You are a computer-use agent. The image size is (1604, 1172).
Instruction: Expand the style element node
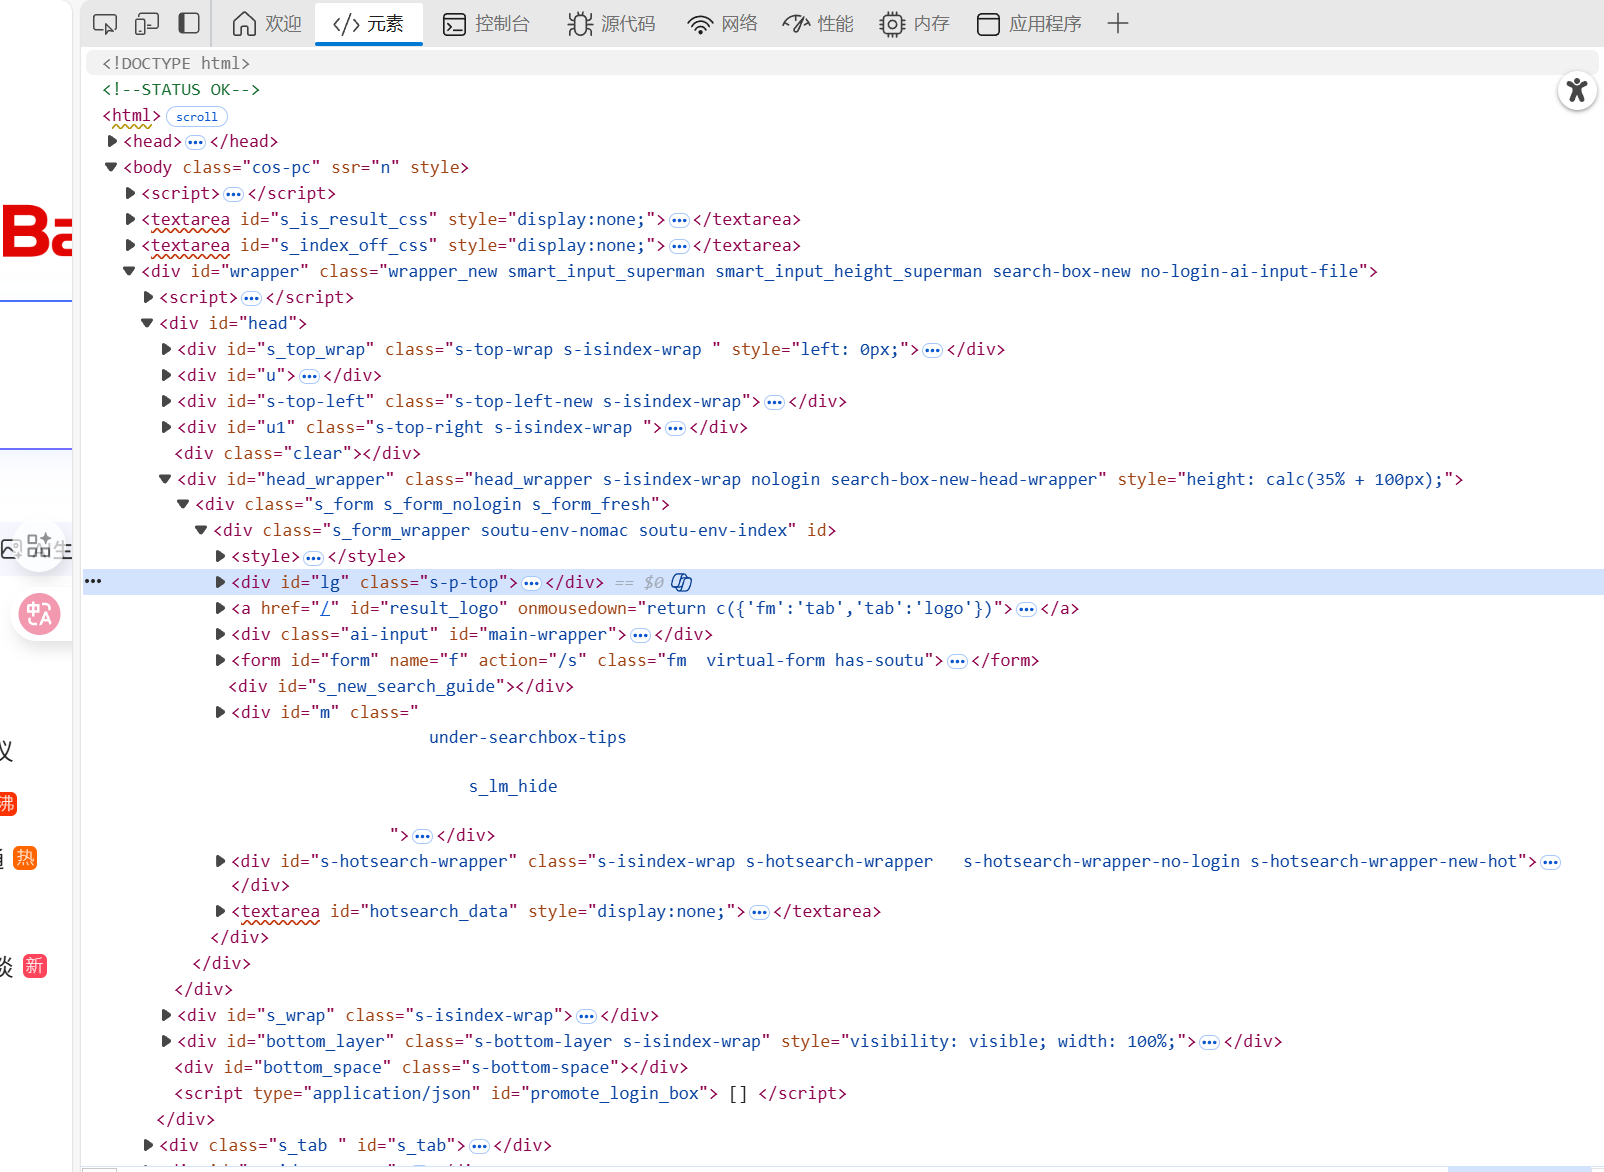221,557
